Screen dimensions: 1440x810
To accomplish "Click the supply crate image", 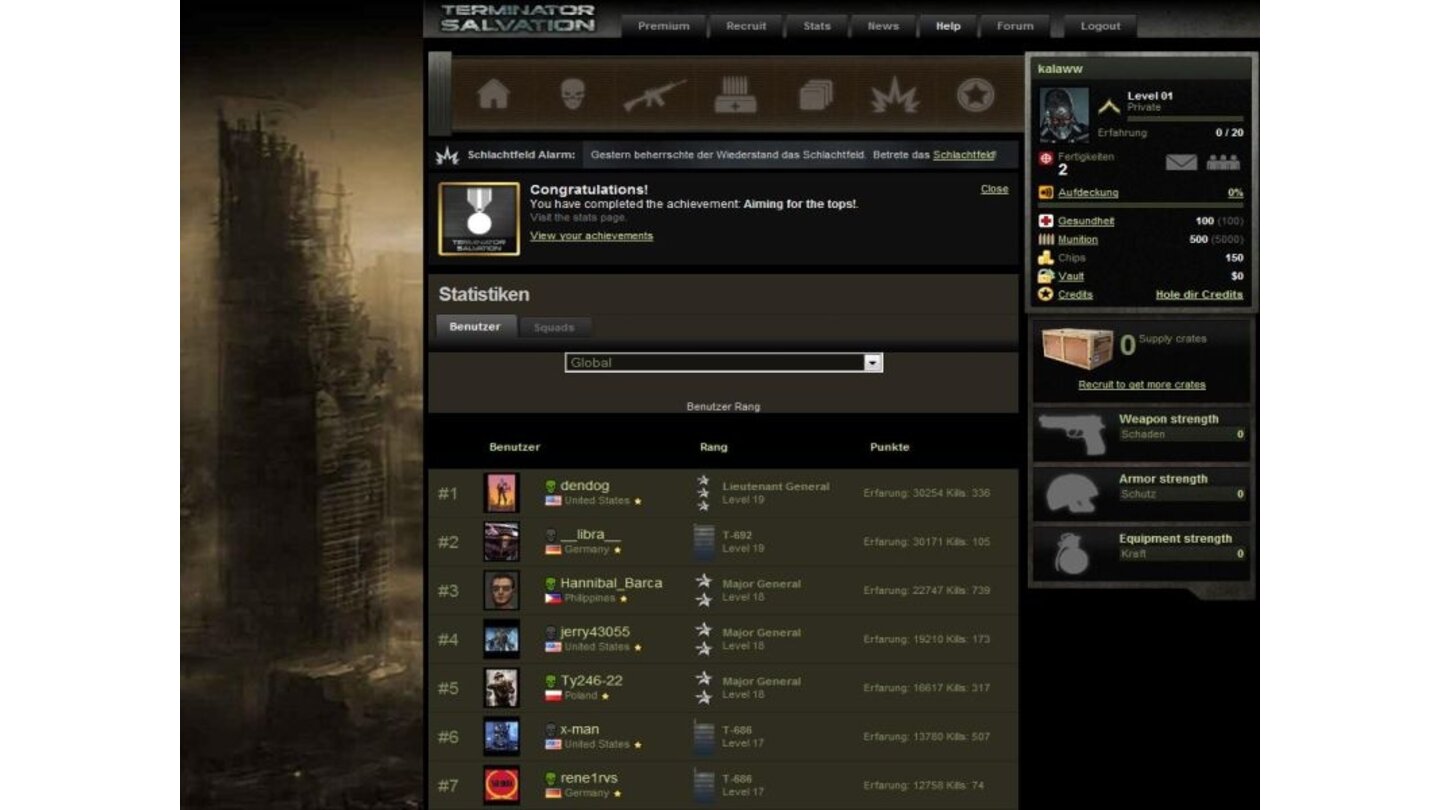I will point(1077,348).
